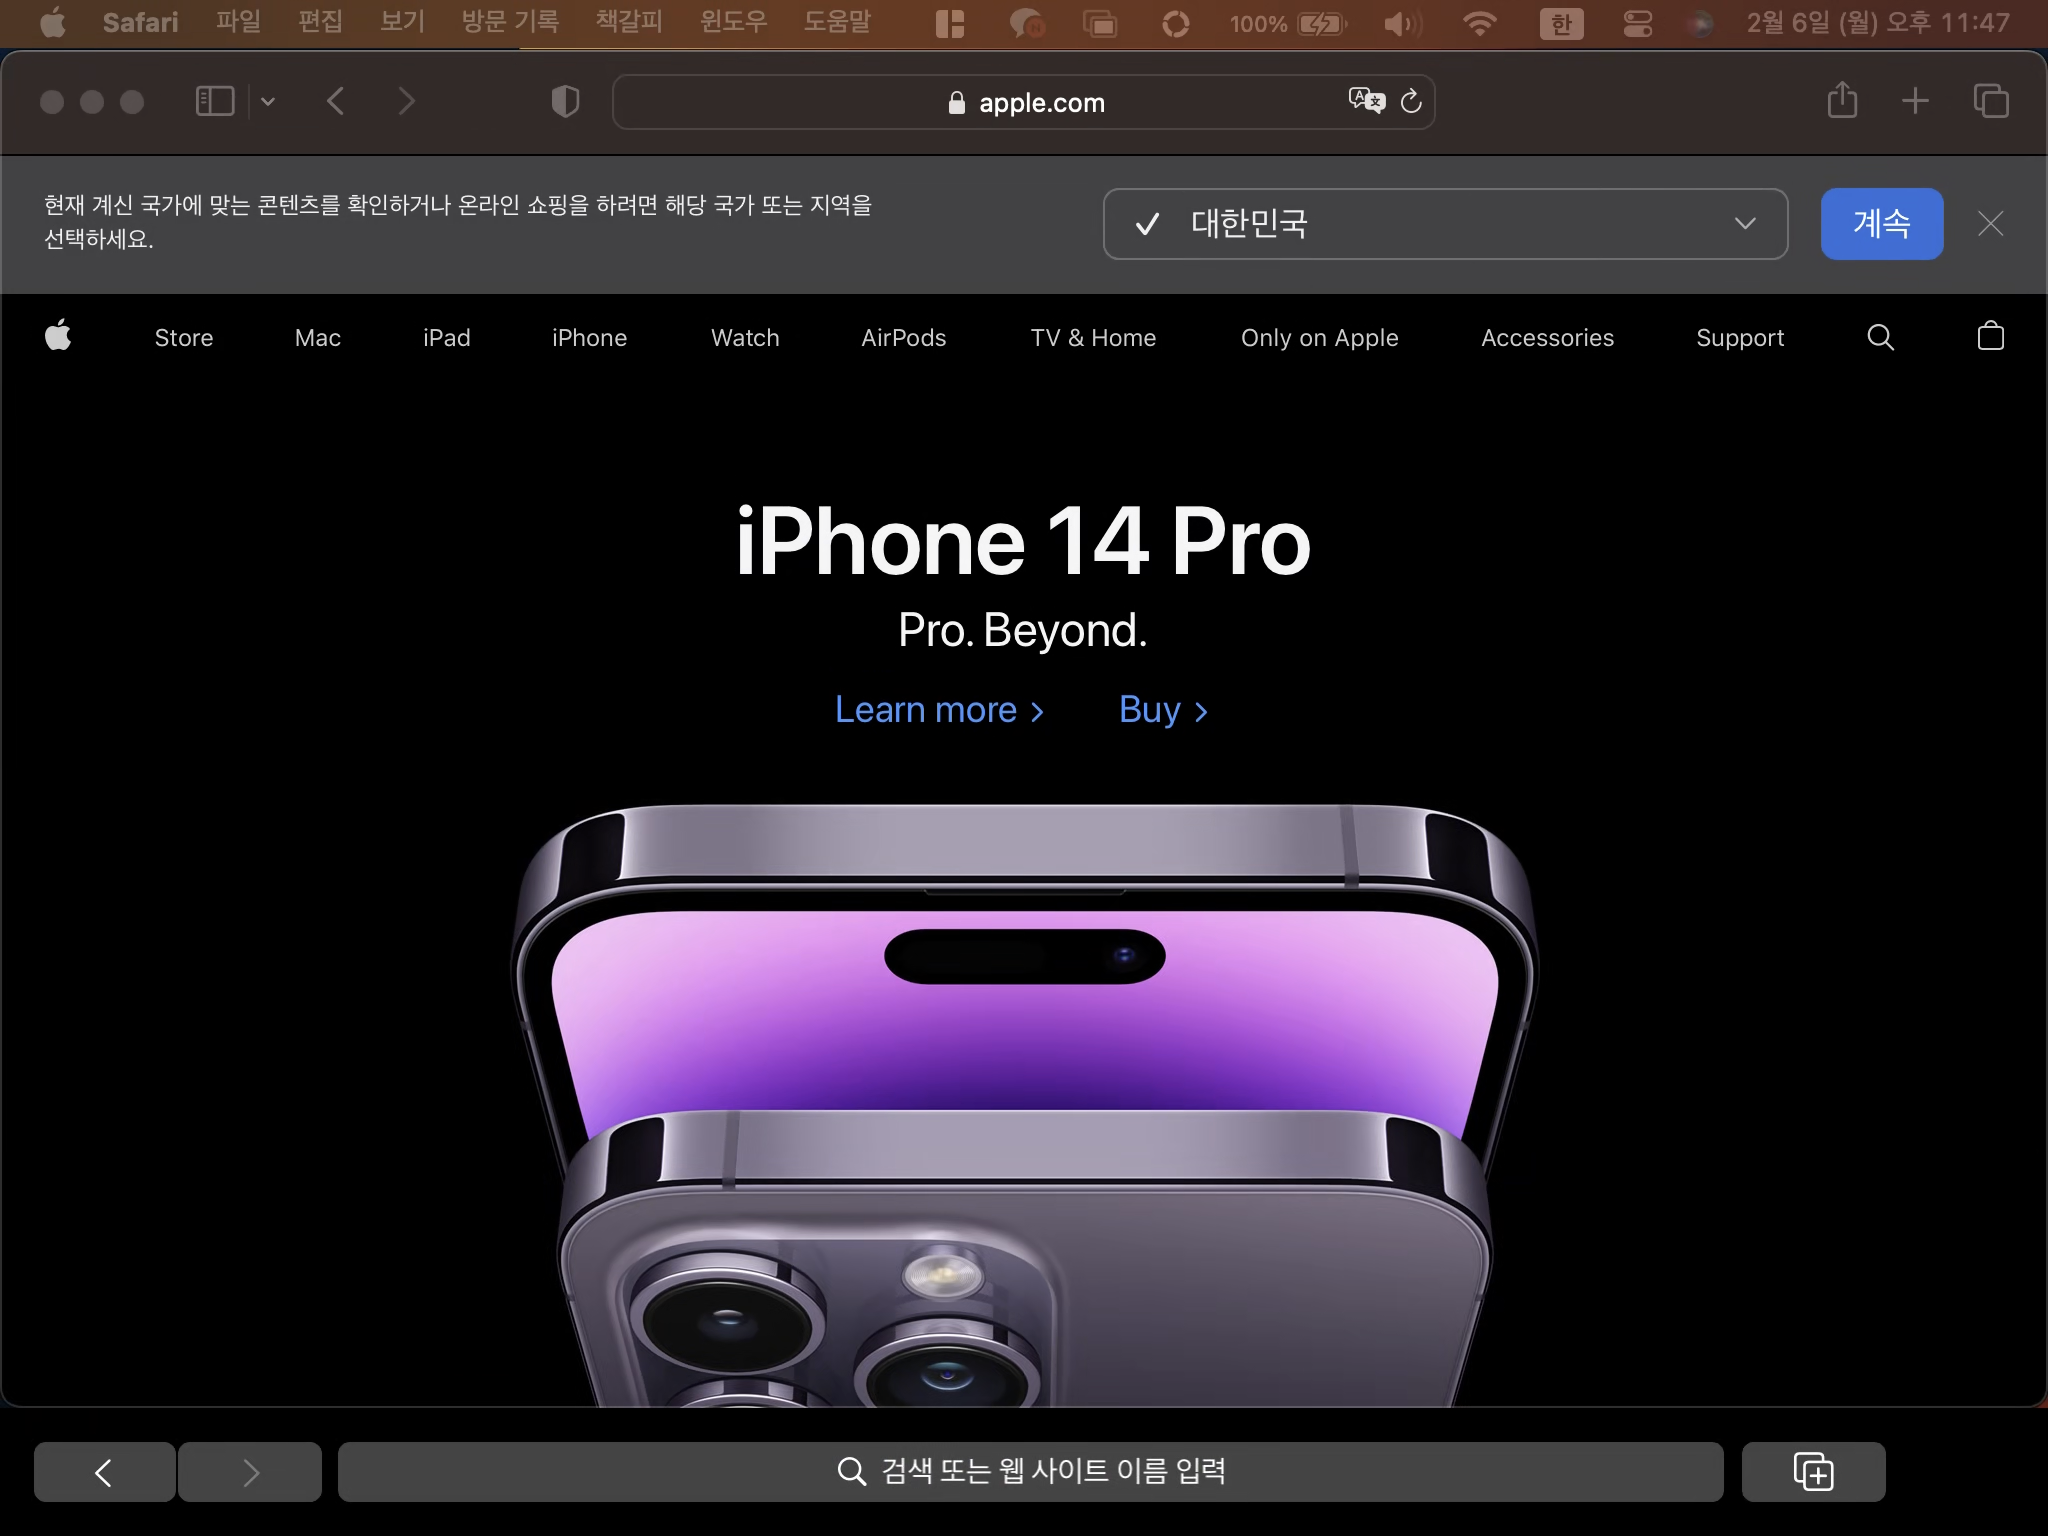
Task: Open a new tab with plus icon
Action: tap(1915, 100)
